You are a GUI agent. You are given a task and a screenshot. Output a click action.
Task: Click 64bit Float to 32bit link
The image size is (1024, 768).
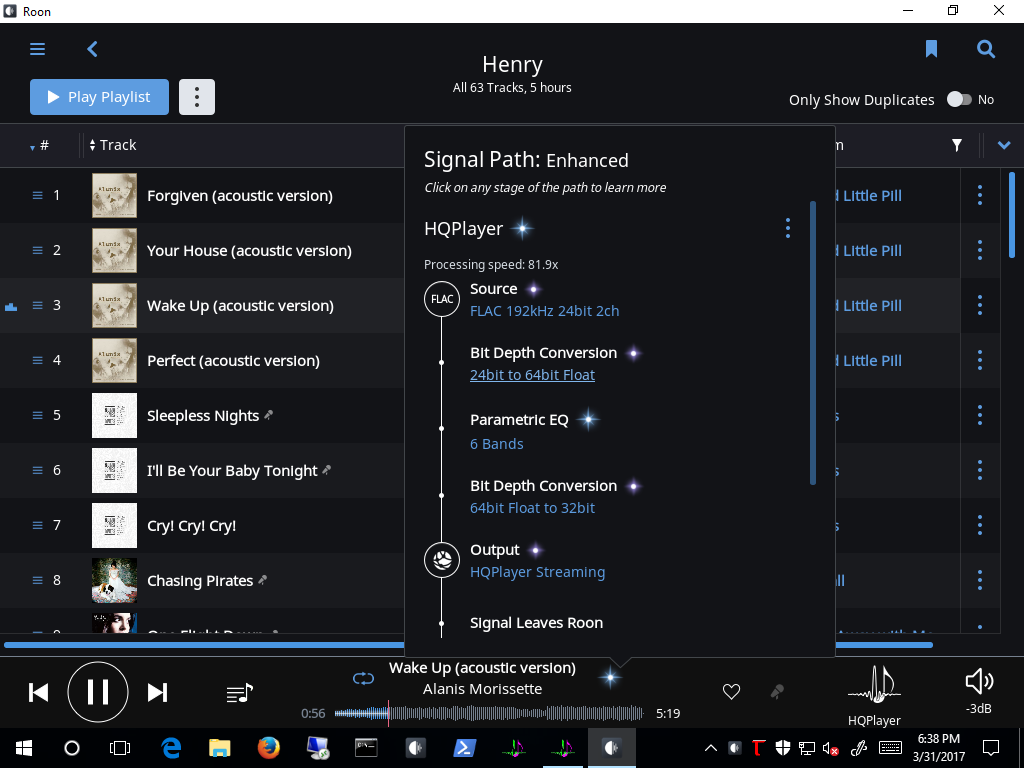pyautogui.click(x=532, y=508)
